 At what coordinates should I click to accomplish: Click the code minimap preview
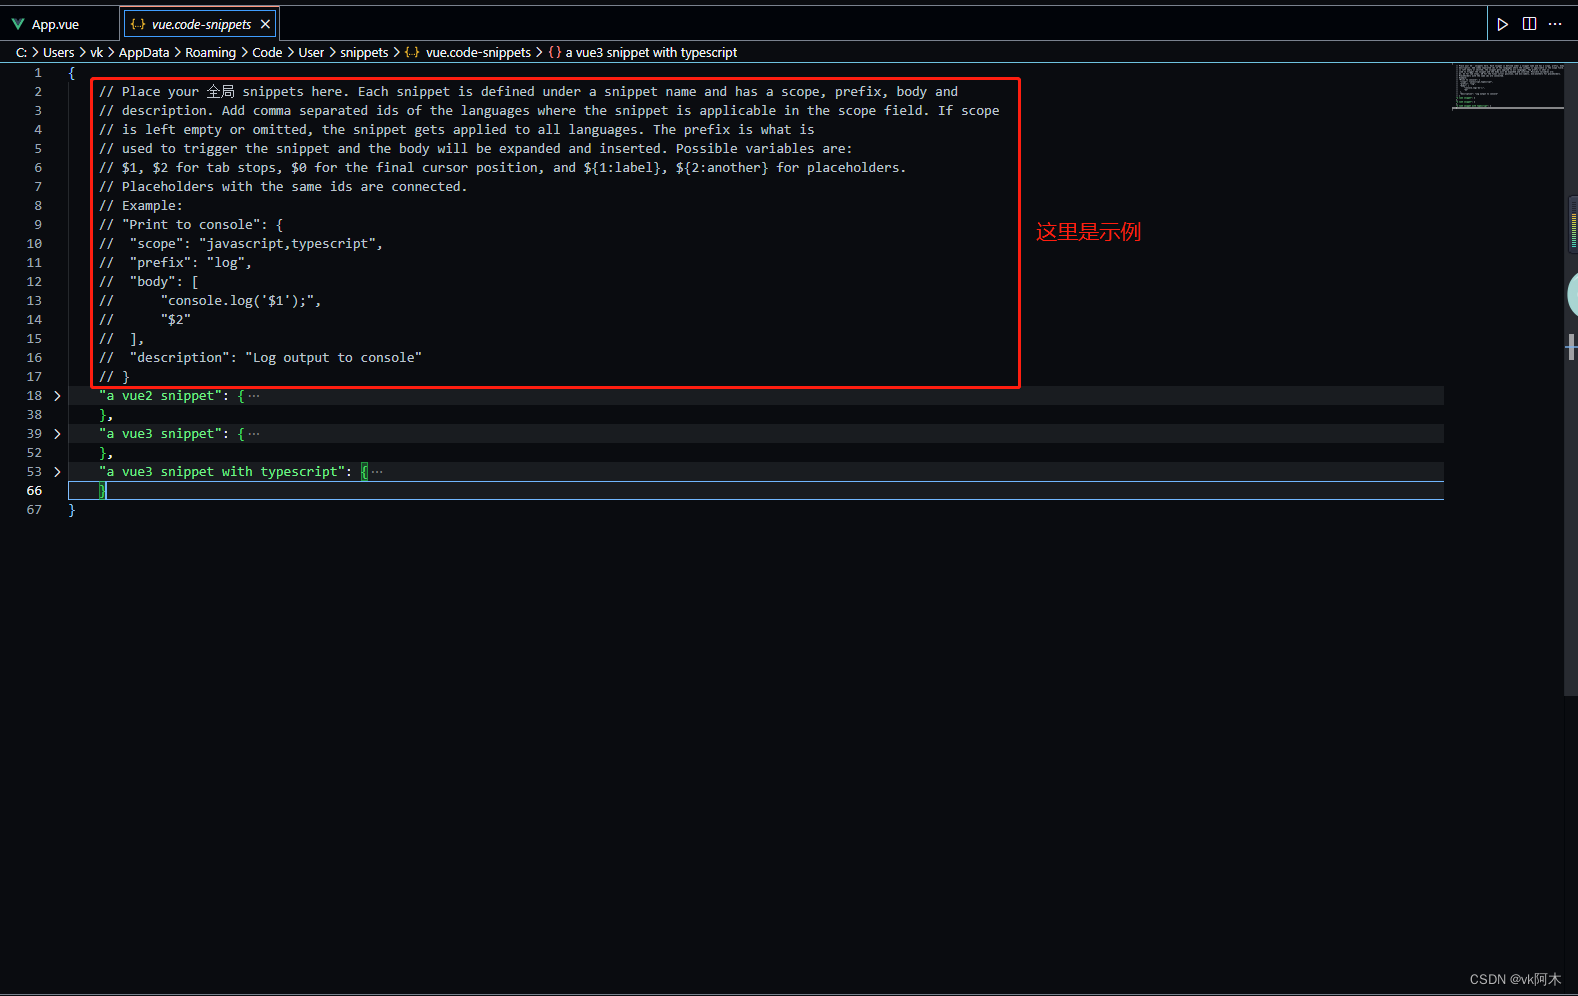pos(1507,86)
